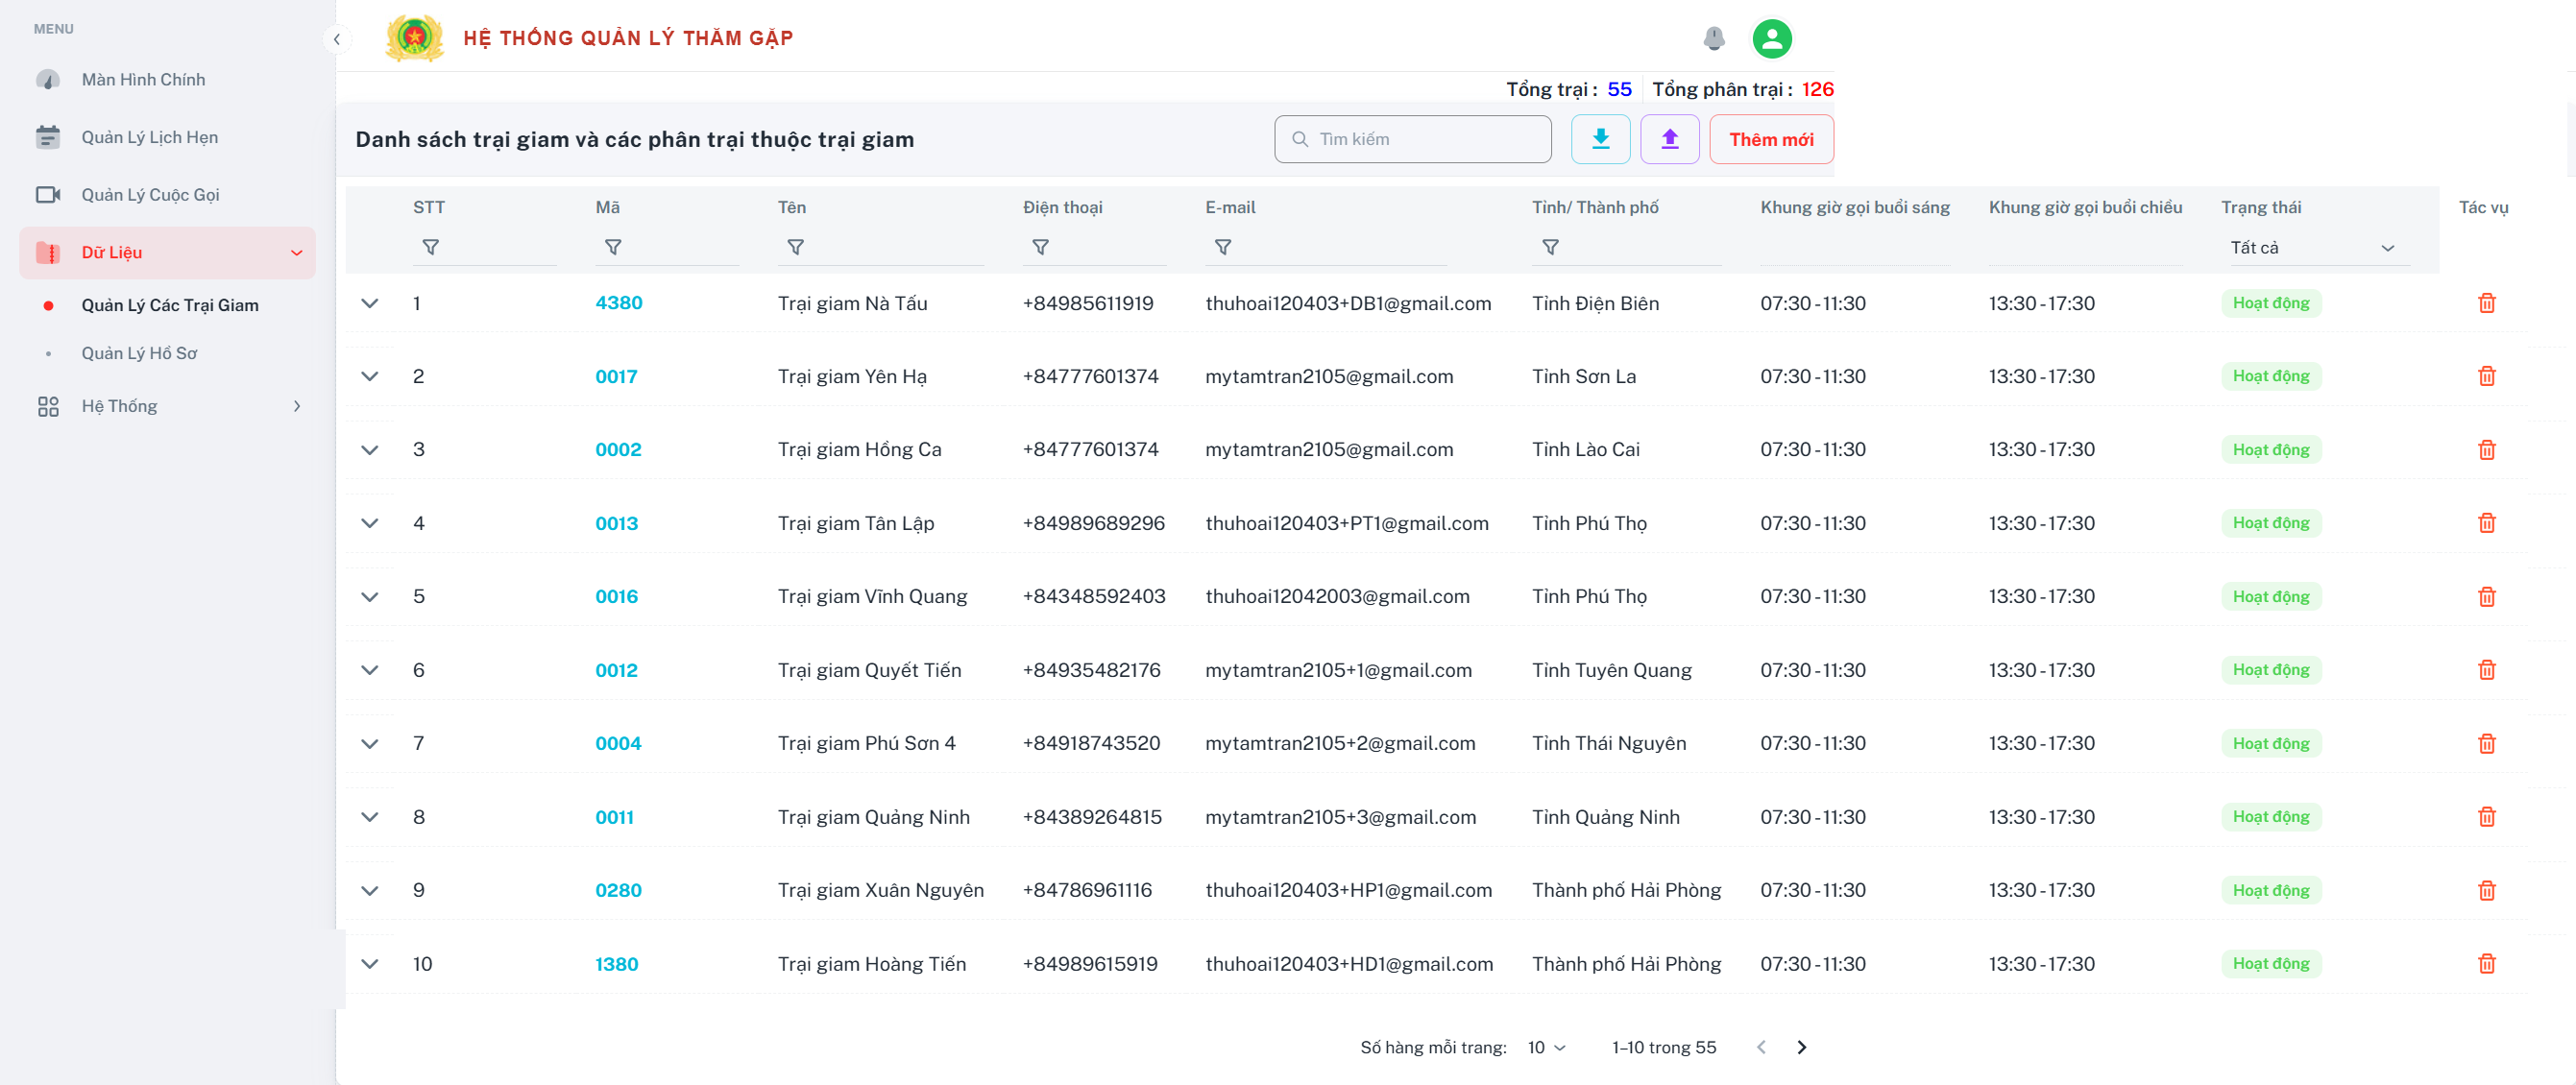
Task: Click phone number +84935482176
Action: [1091, 670]
